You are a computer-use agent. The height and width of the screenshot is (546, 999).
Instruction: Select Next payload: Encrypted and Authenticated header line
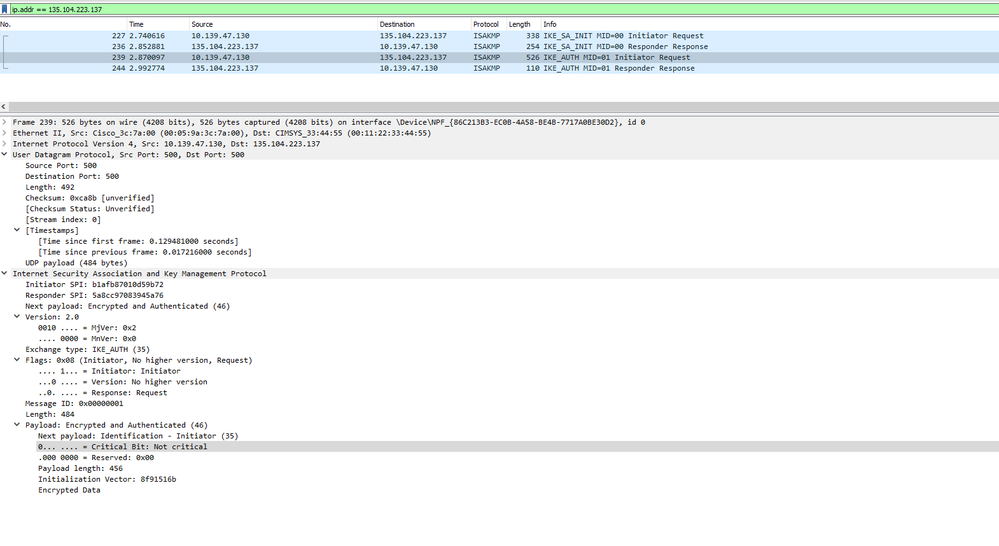(127, 306)
